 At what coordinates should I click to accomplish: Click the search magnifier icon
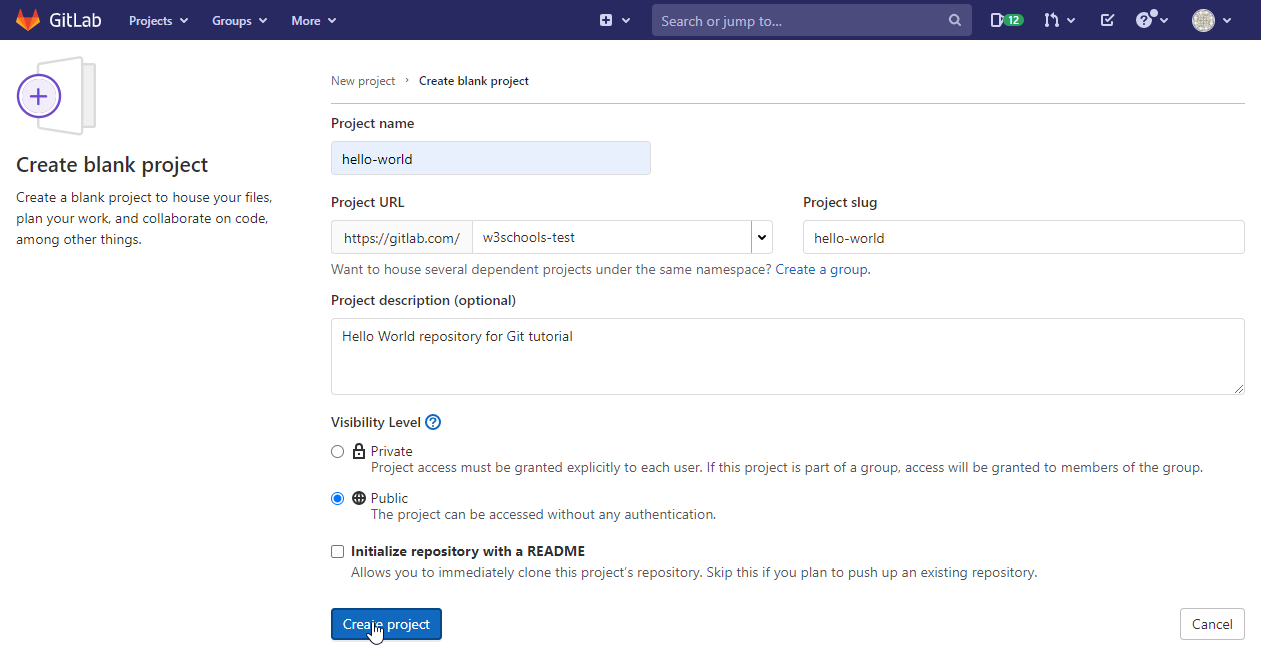[955, 20]
